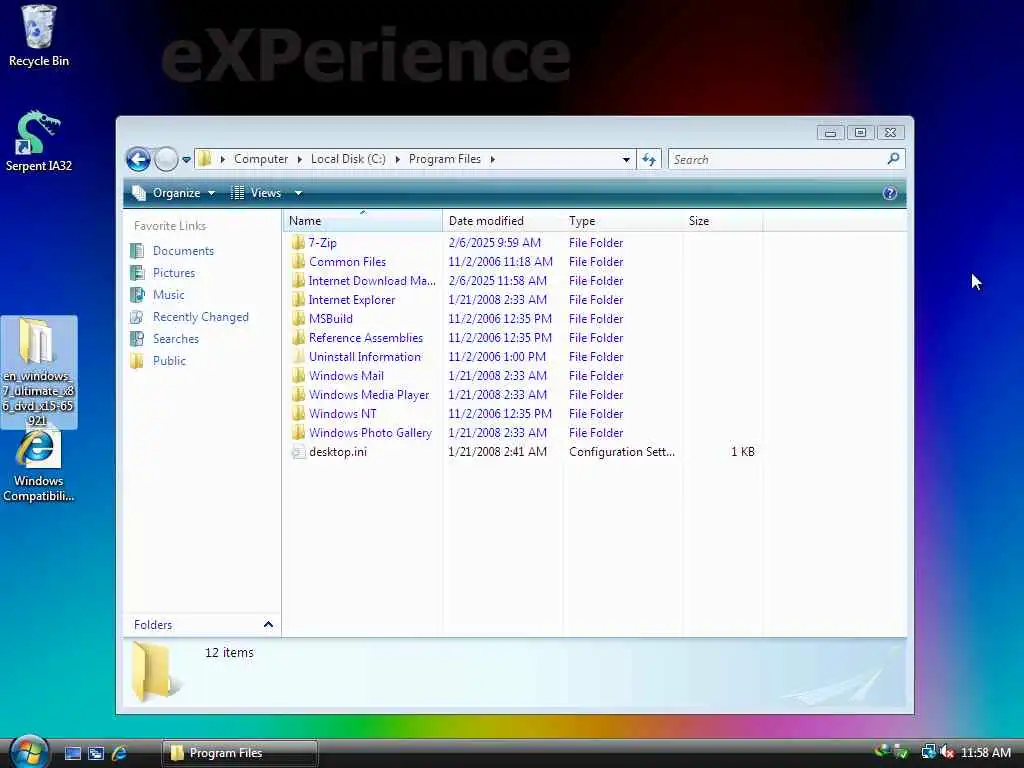Click the Forward navigation button
This screenshot has width=1024, height=768.
click(166, 159)
